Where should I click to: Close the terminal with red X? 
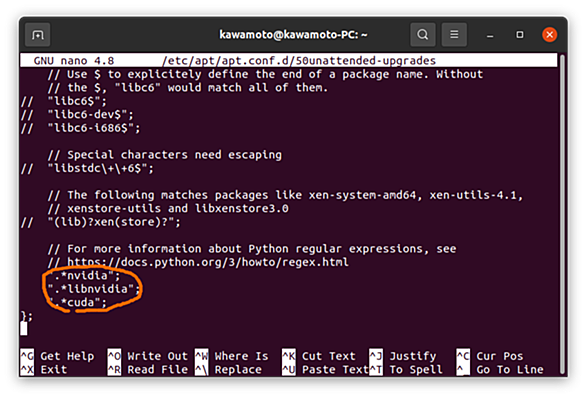click(549, 35)
